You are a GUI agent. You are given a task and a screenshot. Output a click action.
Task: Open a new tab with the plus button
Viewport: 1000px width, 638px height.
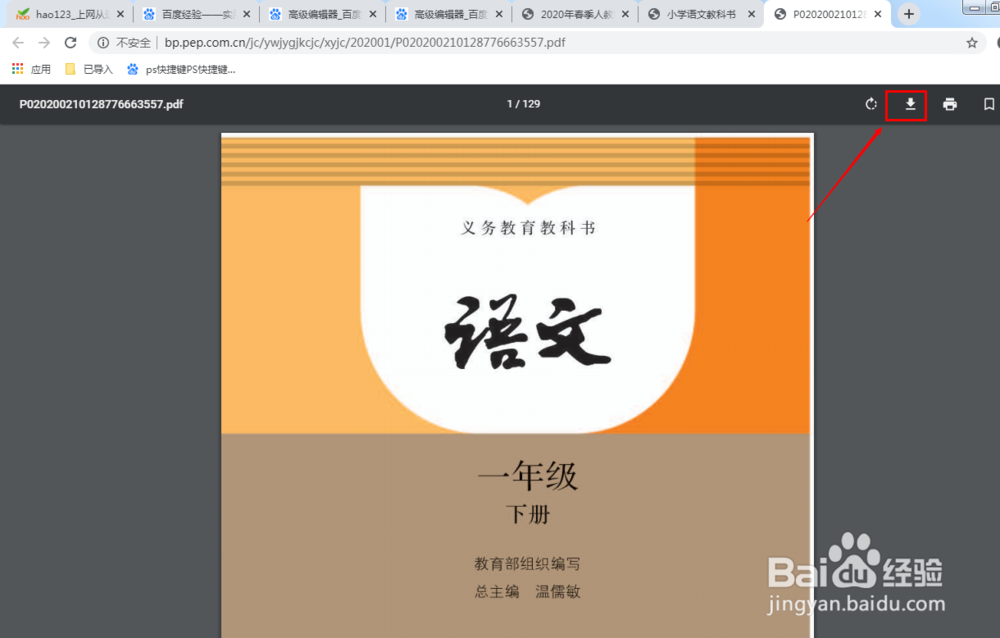pos(908,13)
